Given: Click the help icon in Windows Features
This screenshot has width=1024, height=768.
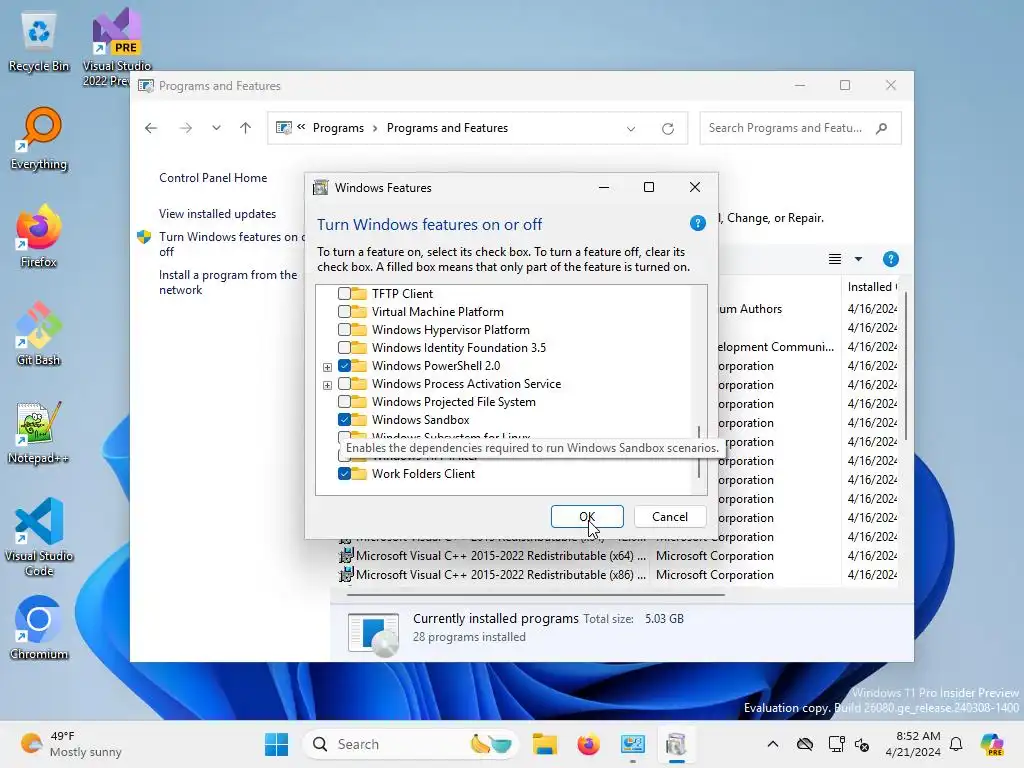Looking at the screenshot, I should coord(697,223).
